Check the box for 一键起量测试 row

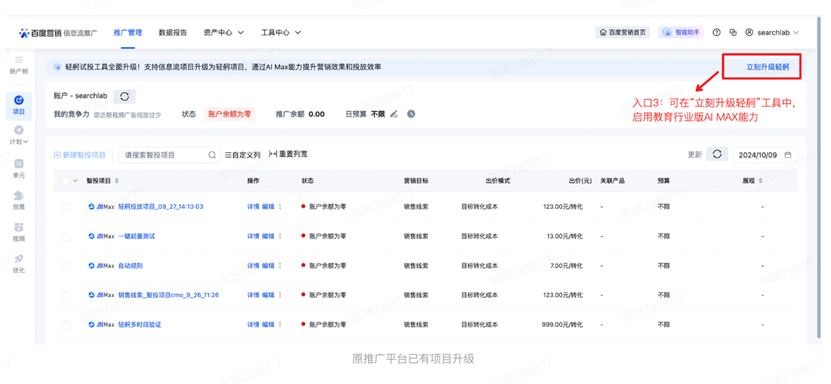66,237
